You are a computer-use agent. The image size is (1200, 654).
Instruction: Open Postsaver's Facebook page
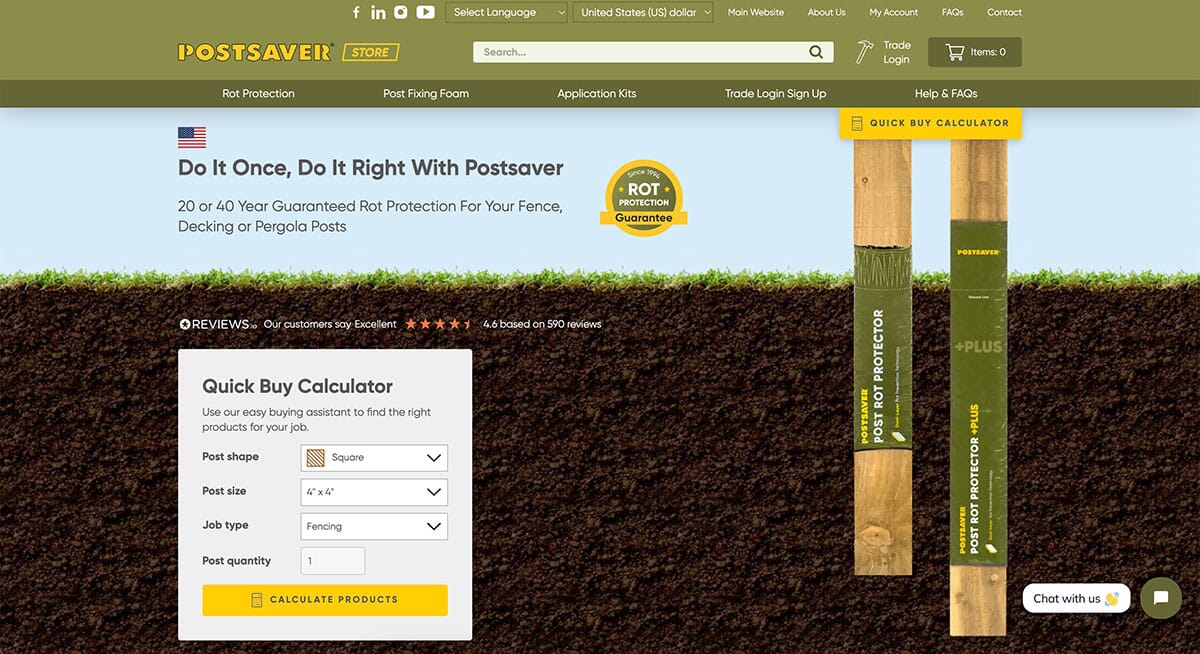coord(355,12)
